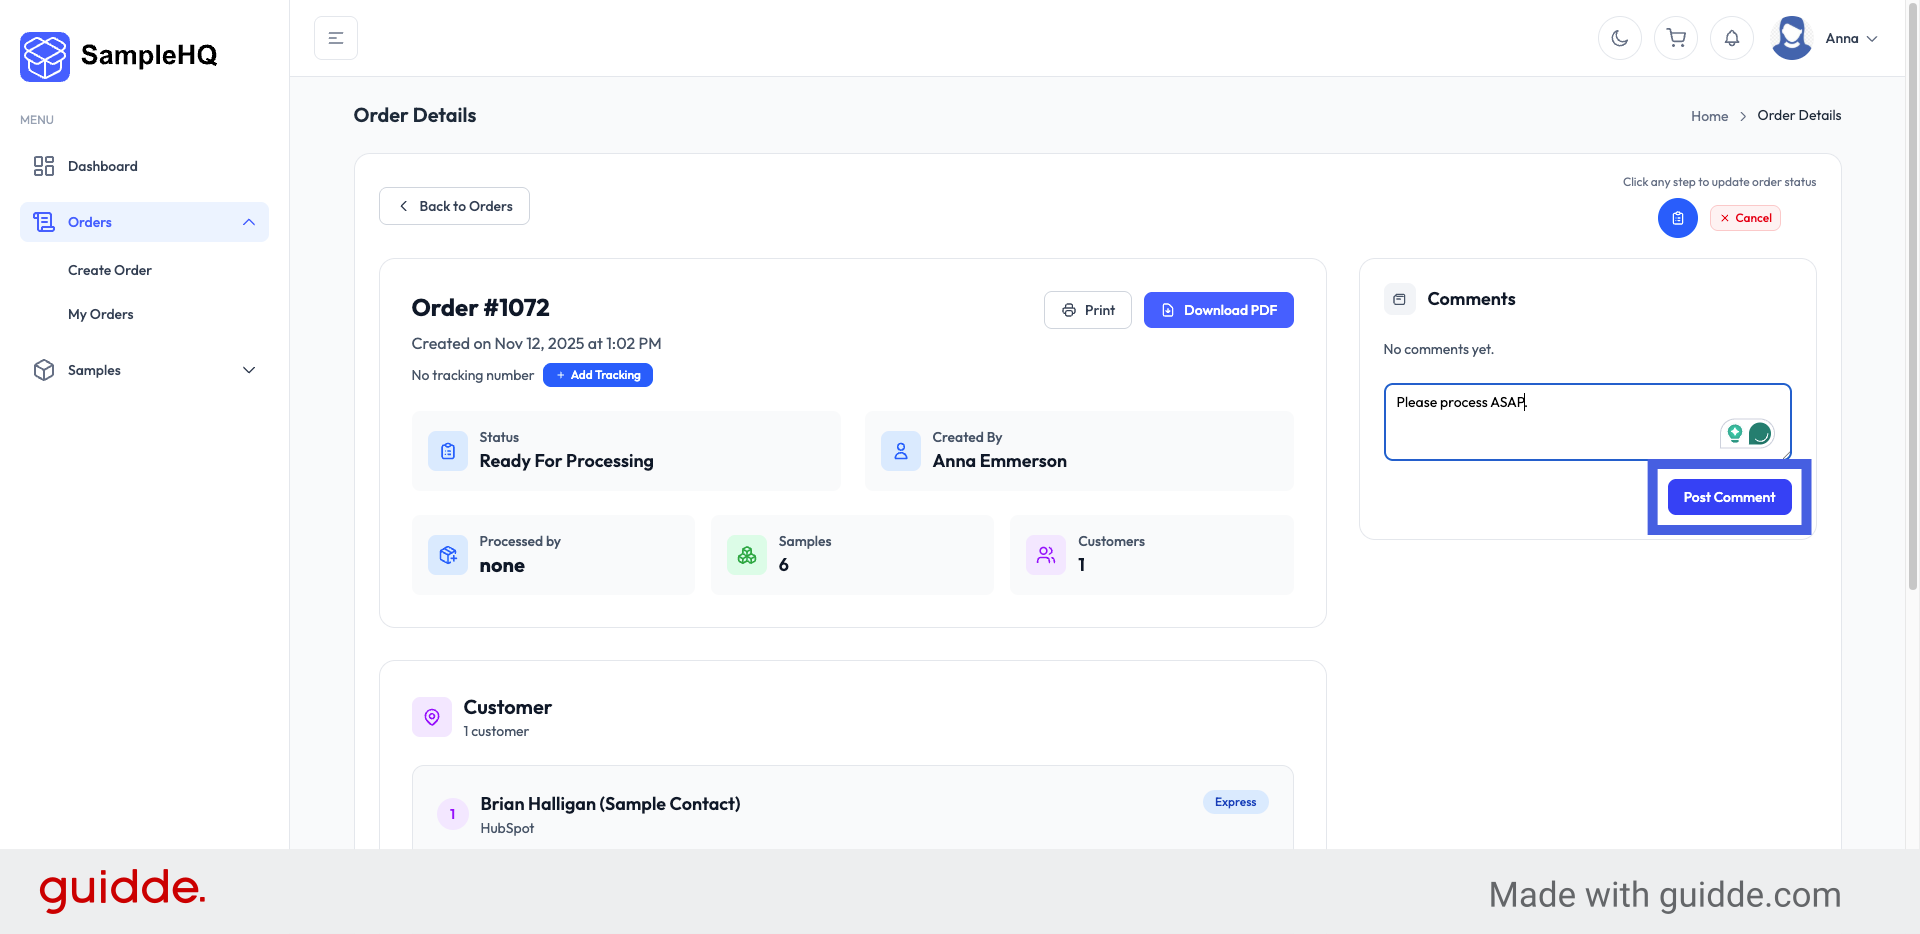This screenshot has width=1920, height=934.
Task: Open Create Order in sidebar
Action: point(110,270)
